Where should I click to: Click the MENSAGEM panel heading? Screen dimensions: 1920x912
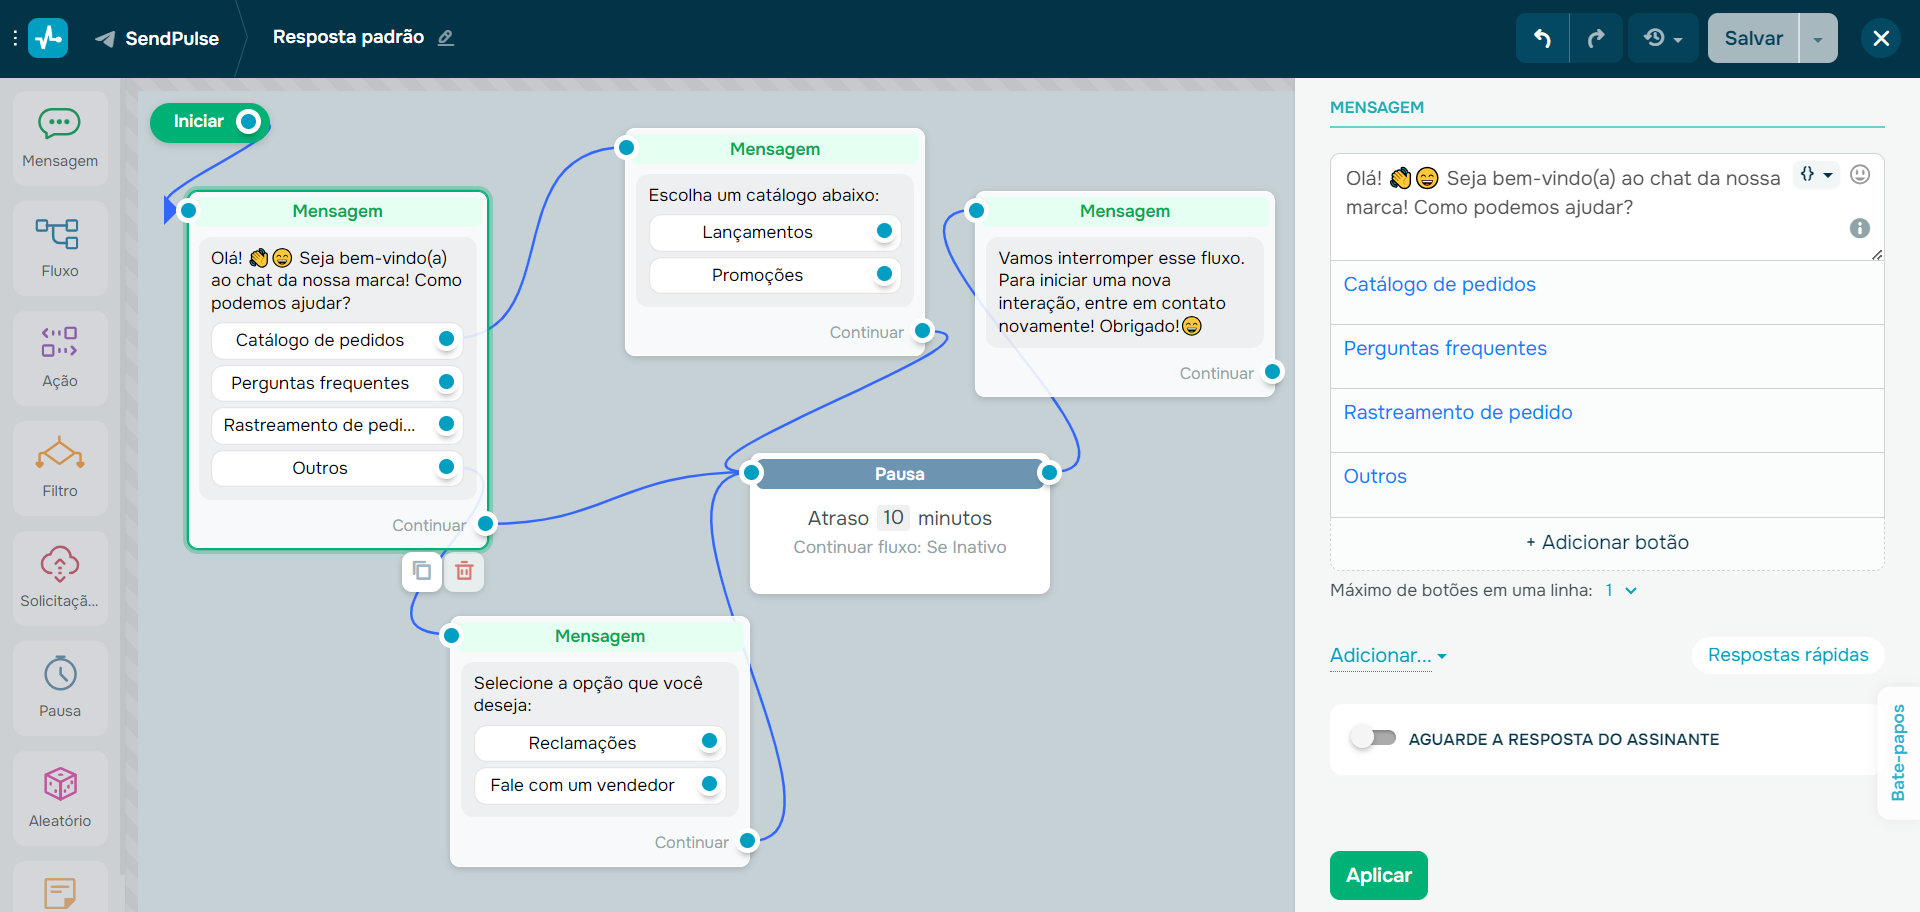coord(1376,107)
